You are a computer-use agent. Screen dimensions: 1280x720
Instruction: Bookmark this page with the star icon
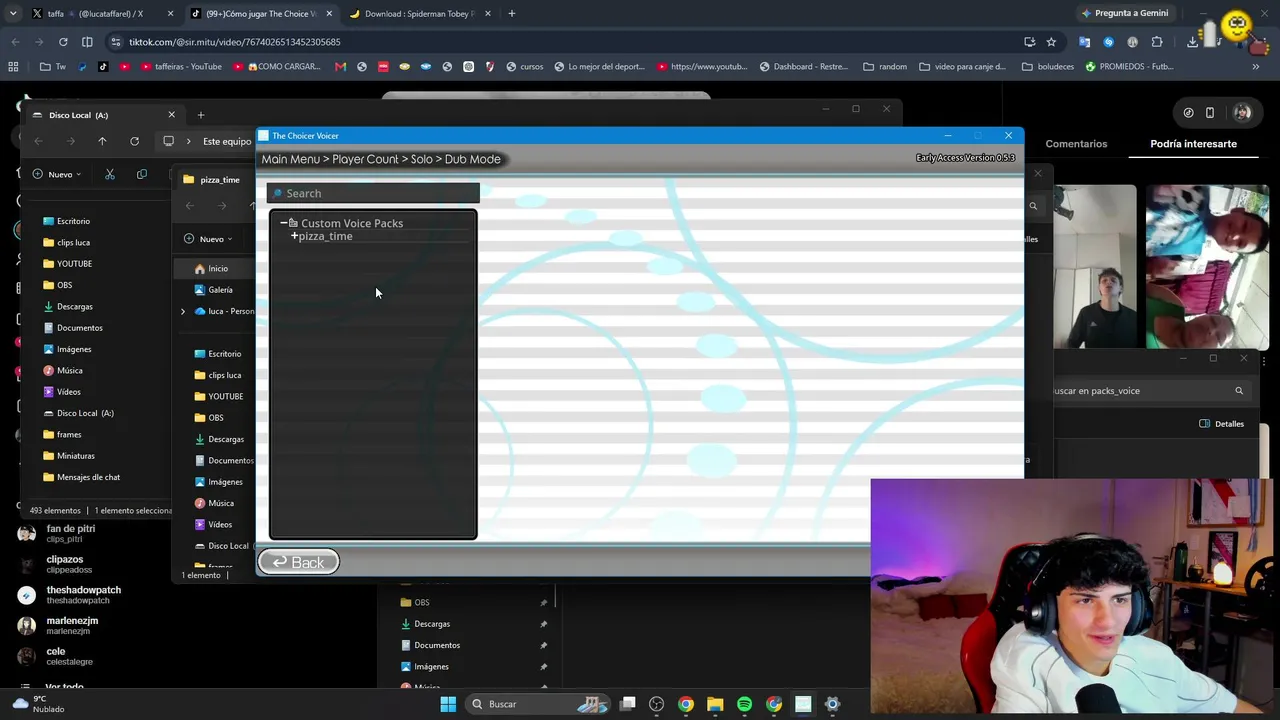click(1051, 42)
